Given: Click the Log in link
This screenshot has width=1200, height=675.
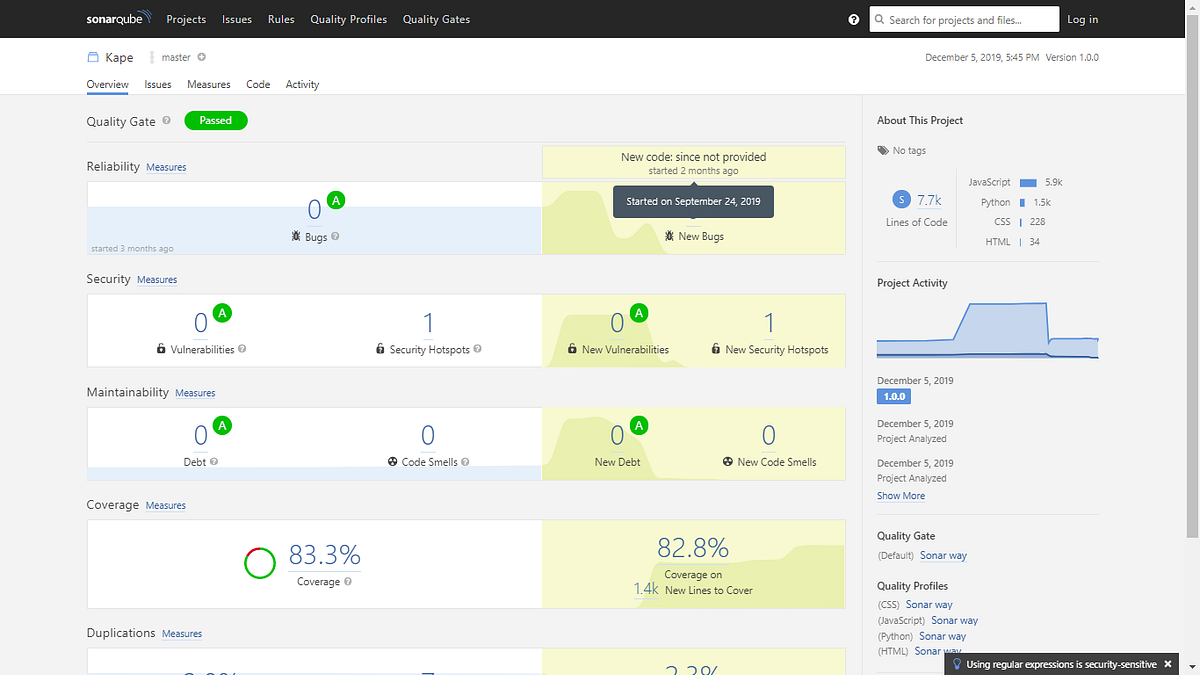Looking at the screenshot, I should coord(1083,19).
